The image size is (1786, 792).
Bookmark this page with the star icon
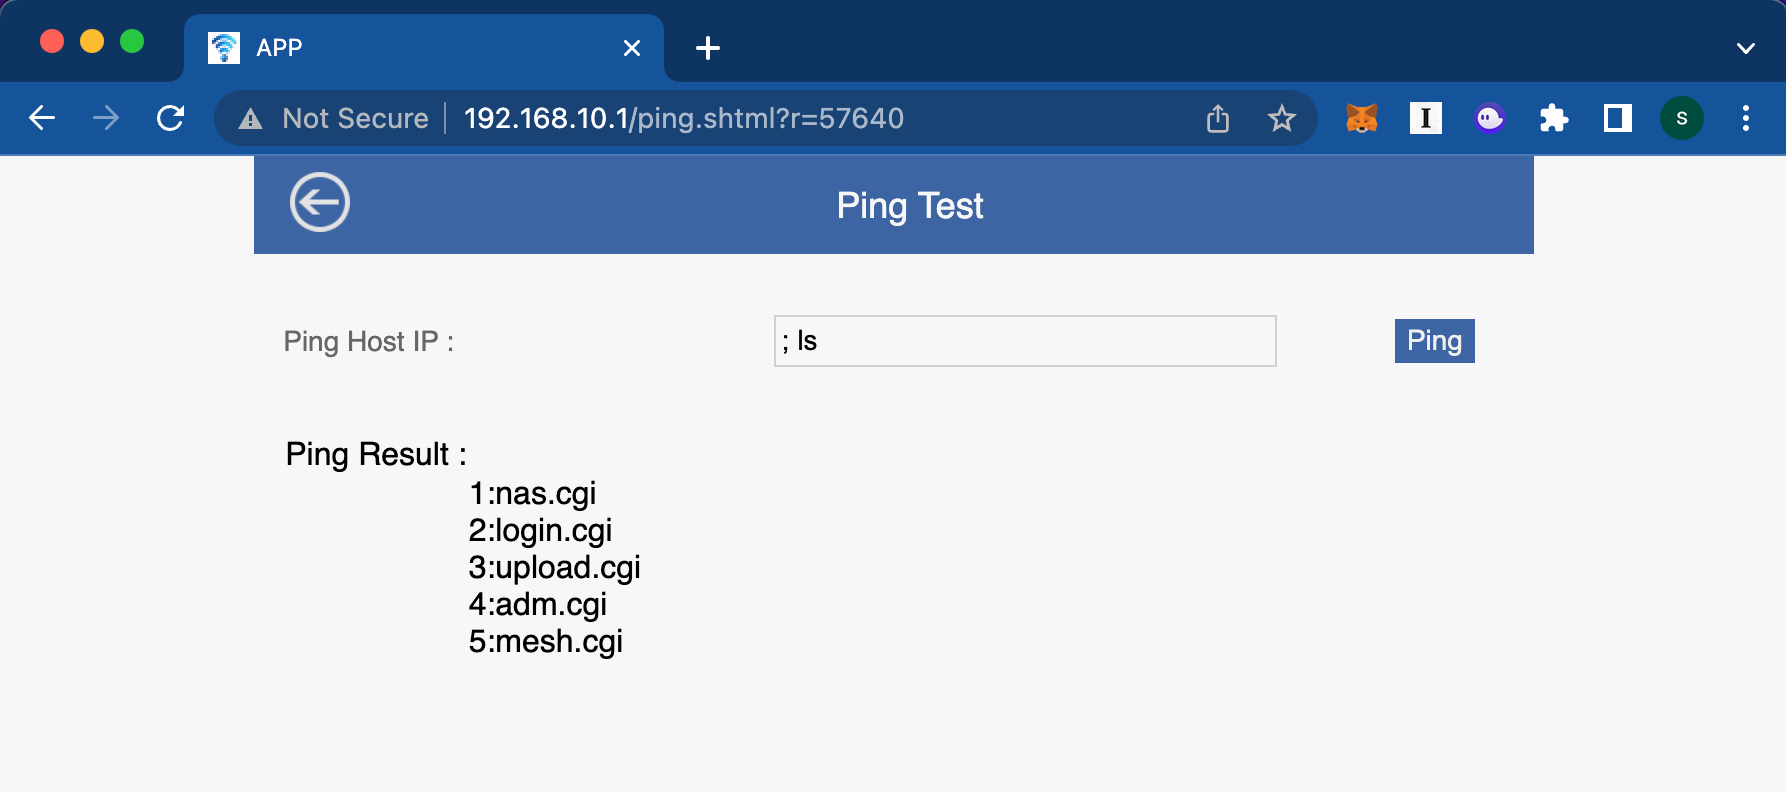(1281, 118)
